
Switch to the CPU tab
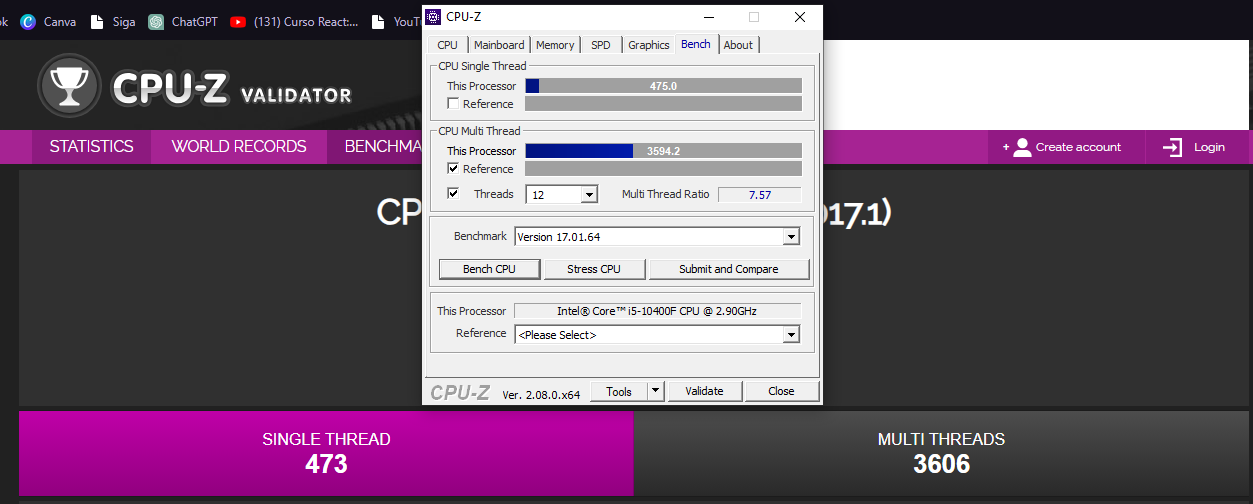[x=447, y=45]
